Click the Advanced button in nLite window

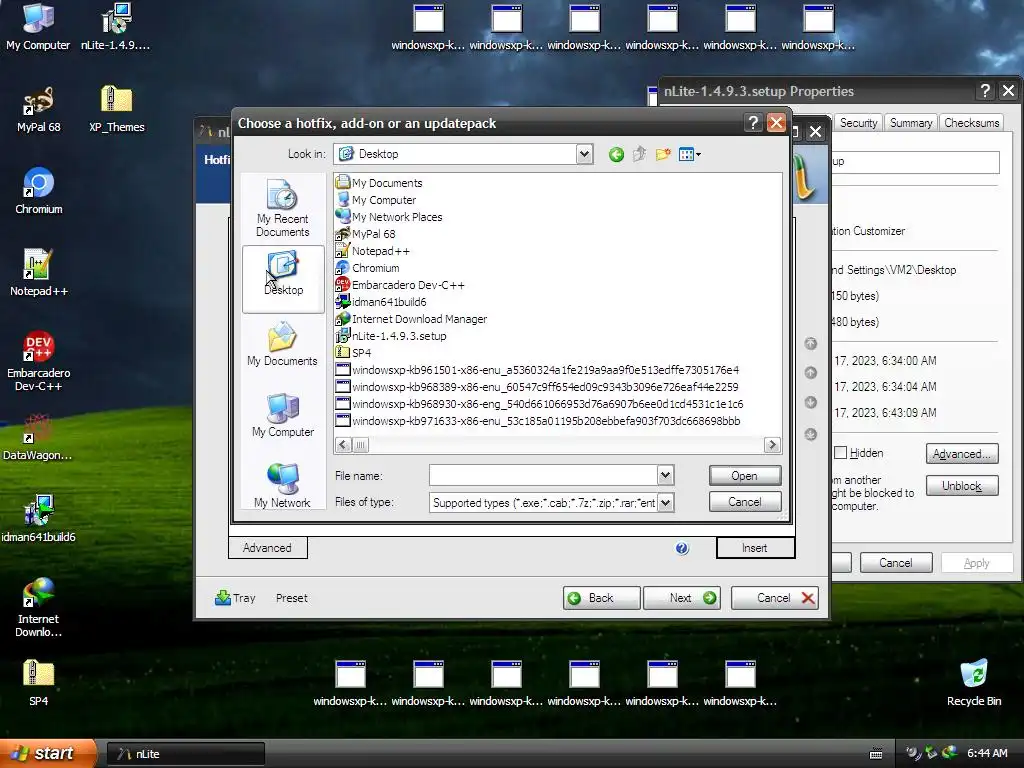pos(267,548)
